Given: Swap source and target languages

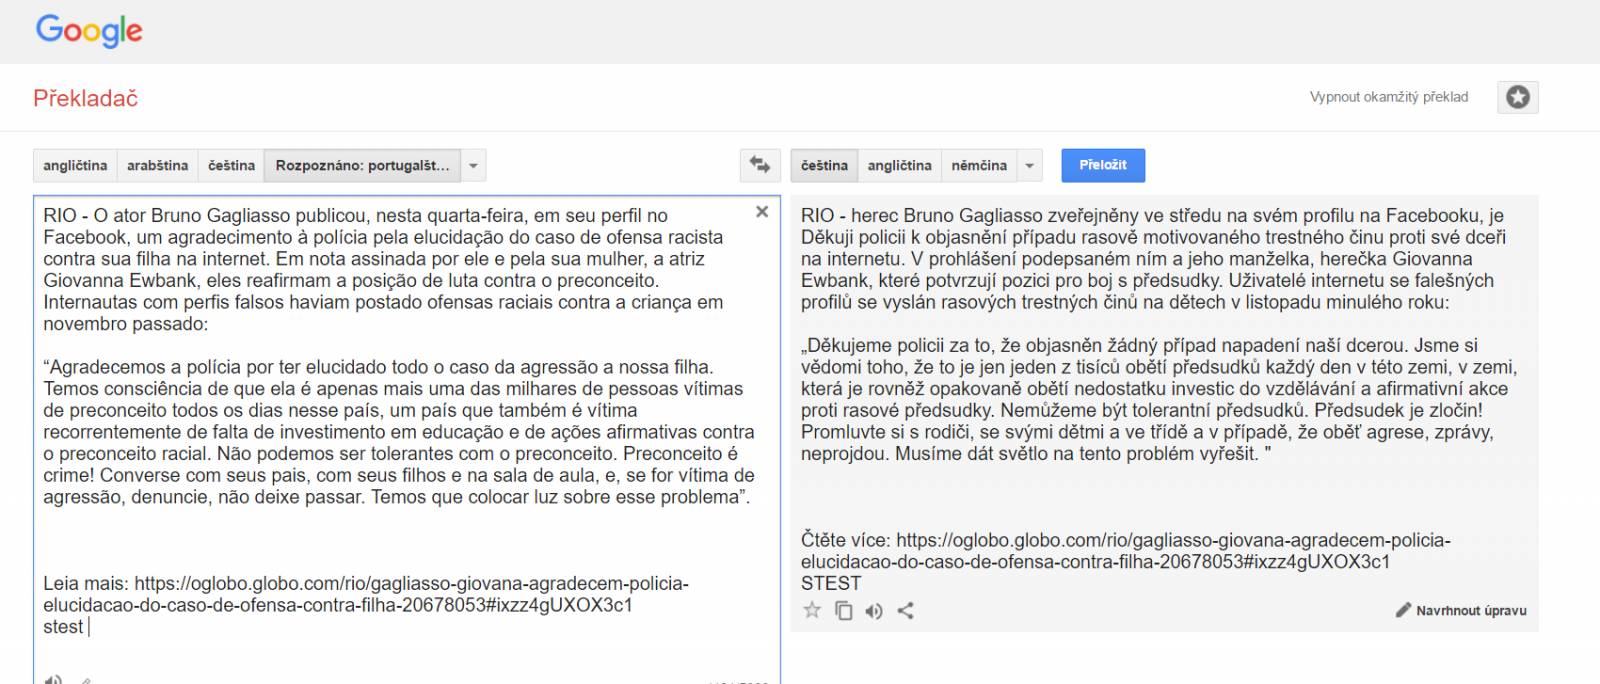Looking at the screenshot, I should tap(761, 165).
